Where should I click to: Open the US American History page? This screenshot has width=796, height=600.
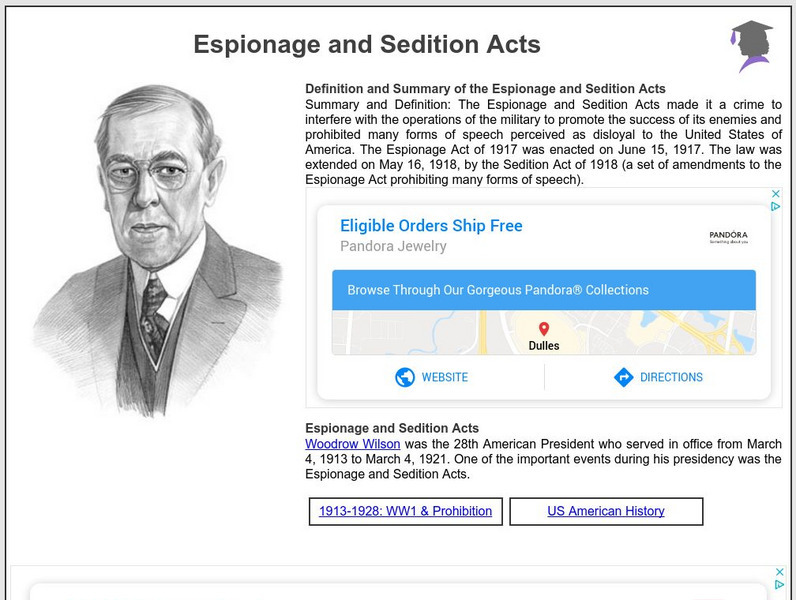pyautogui.click(x=605, y=511)
